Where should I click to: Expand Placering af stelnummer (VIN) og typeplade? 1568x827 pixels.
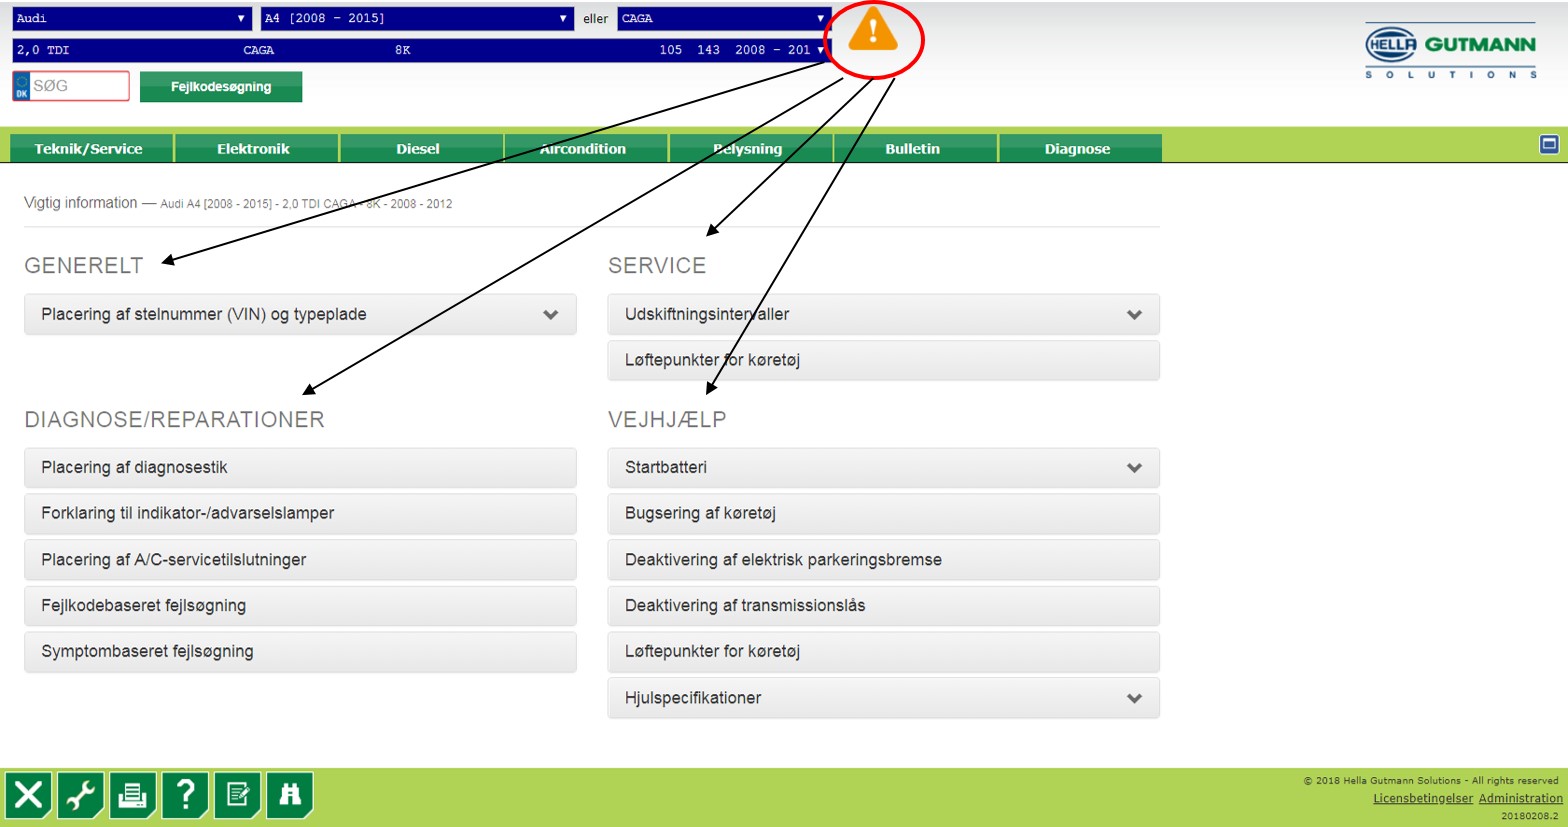300,314
